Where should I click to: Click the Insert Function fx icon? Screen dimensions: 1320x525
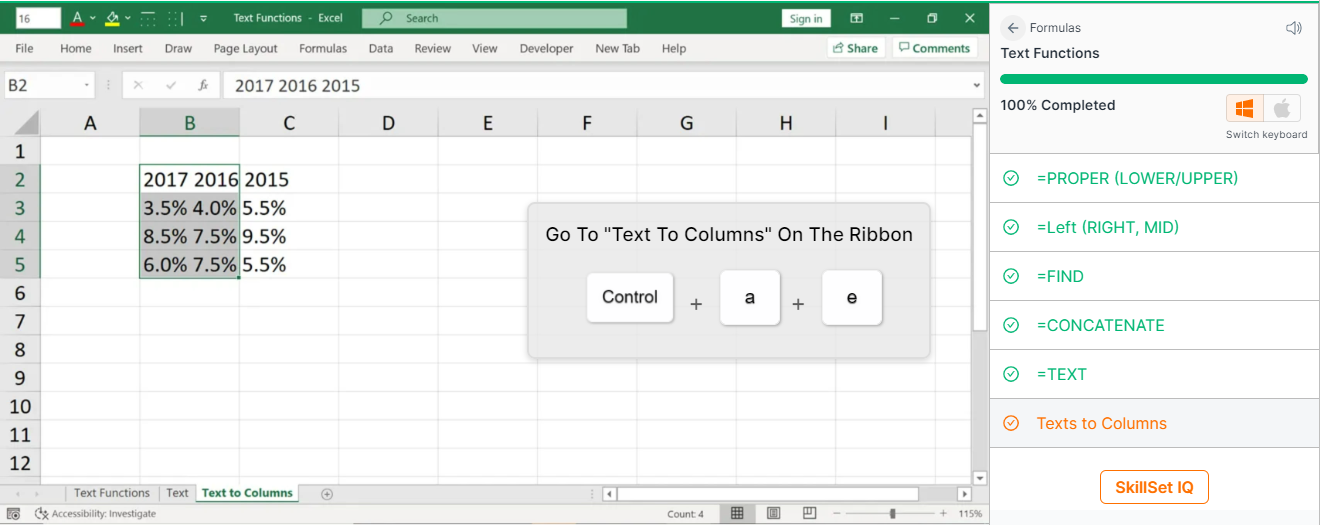click(x=203, y=86)
